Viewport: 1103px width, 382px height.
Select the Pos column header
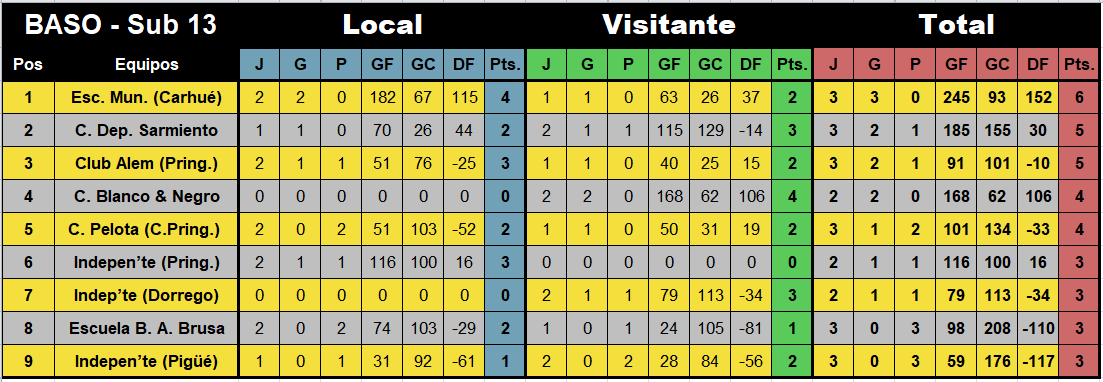[28, 65]
